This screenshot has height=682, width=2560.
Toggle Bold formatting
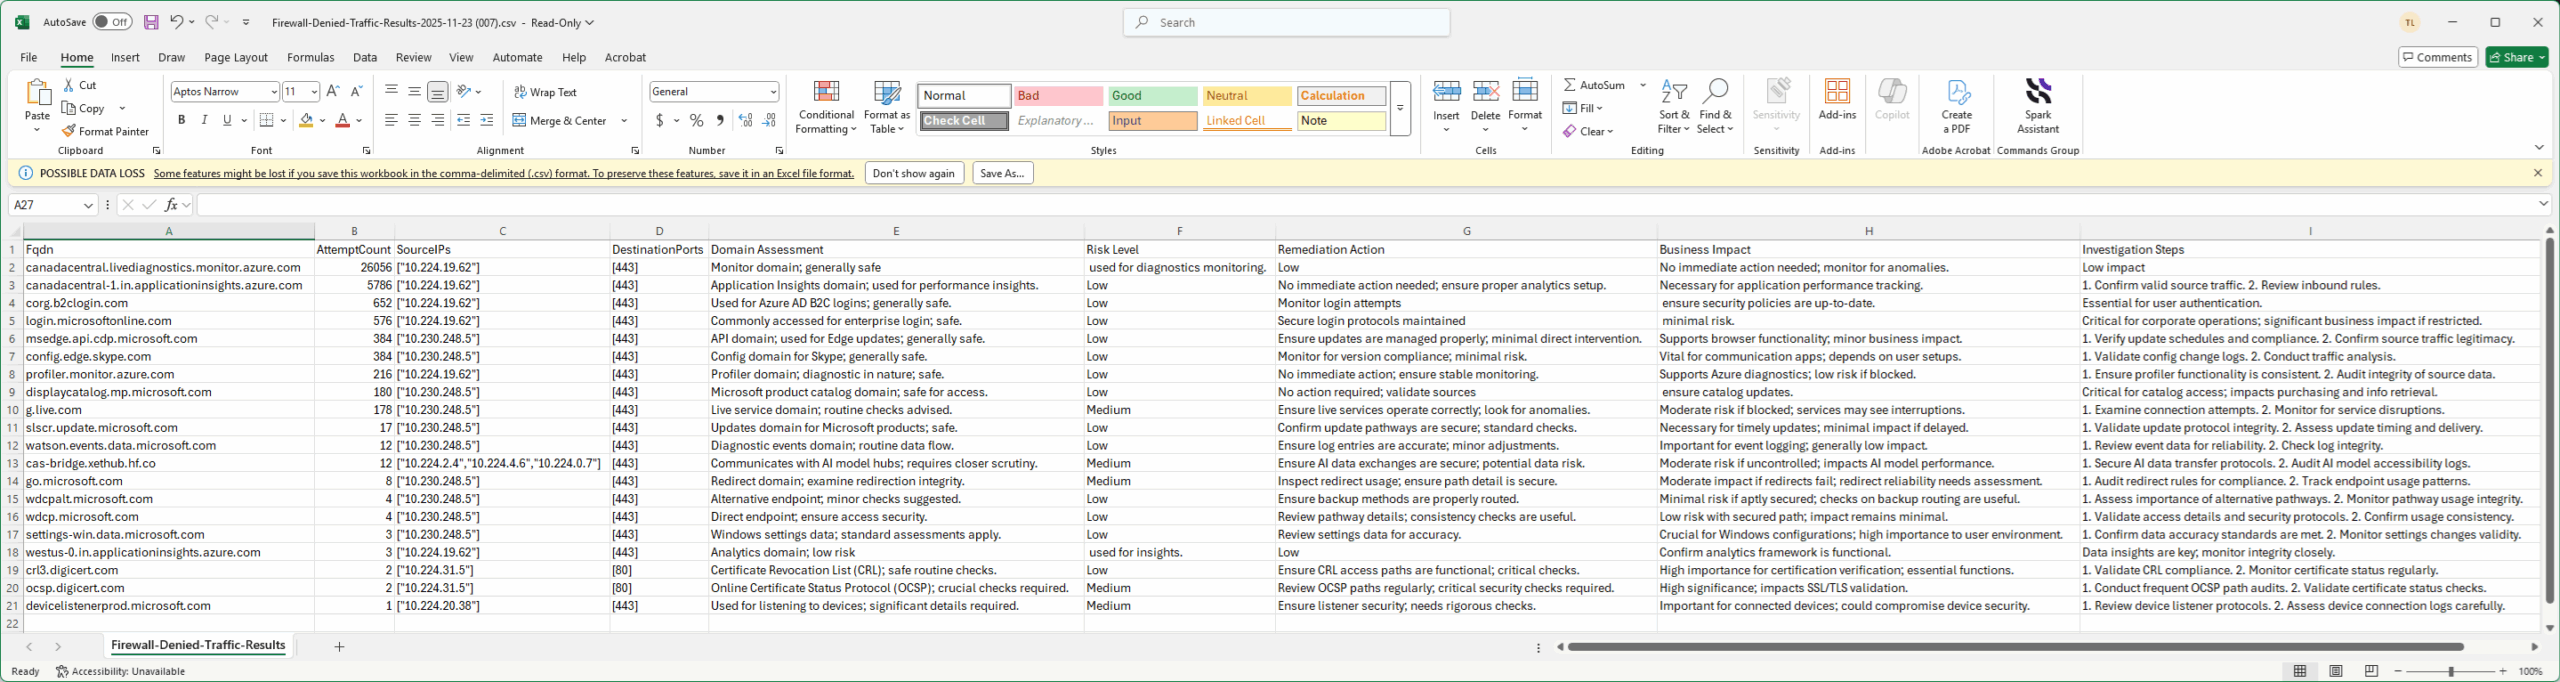181,120
